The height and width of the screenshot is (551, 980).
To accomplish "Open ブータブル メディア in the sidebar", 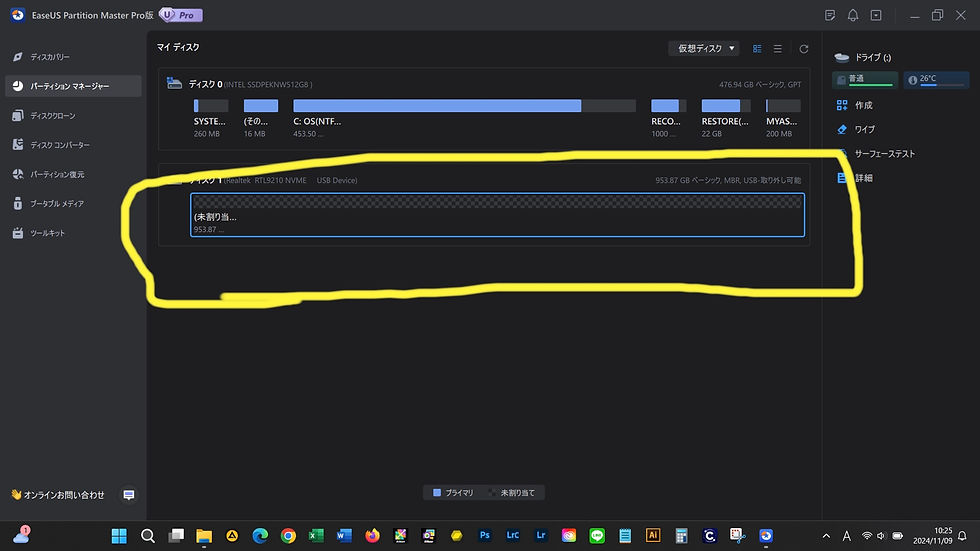I will pyautogui.click(x=72, y=204).
